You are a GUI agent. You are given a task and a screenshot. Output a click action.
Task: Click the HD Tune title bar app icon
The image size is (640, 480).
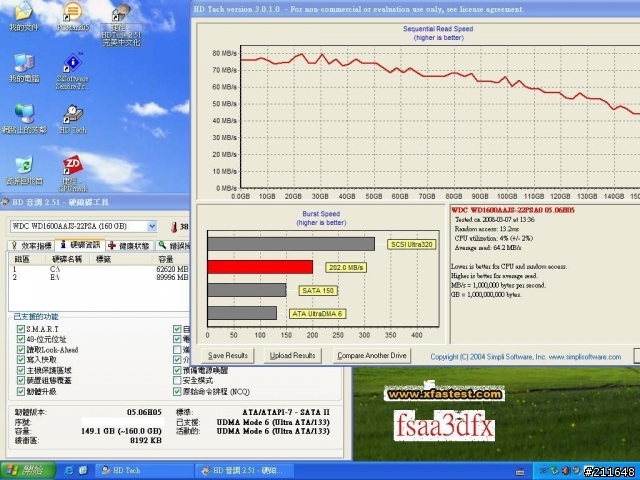[x=5, y=202]
